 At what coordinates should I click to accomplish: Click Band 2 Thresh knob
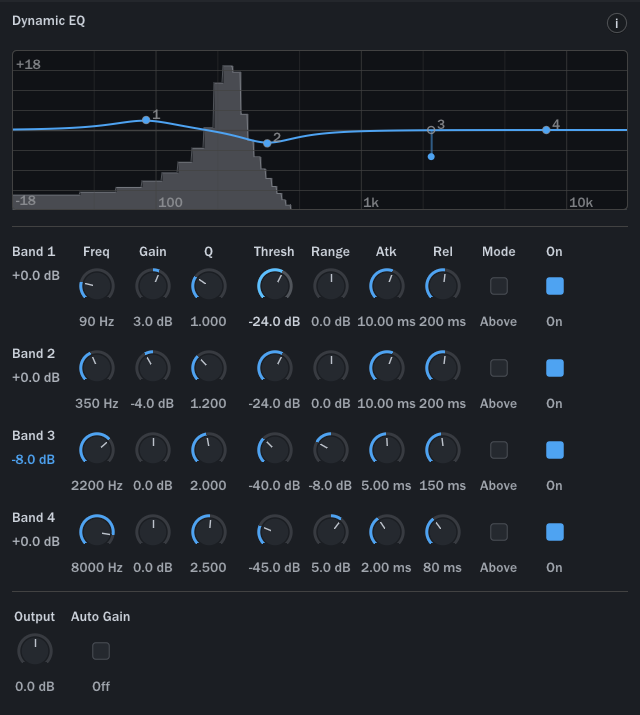(274, 368)
